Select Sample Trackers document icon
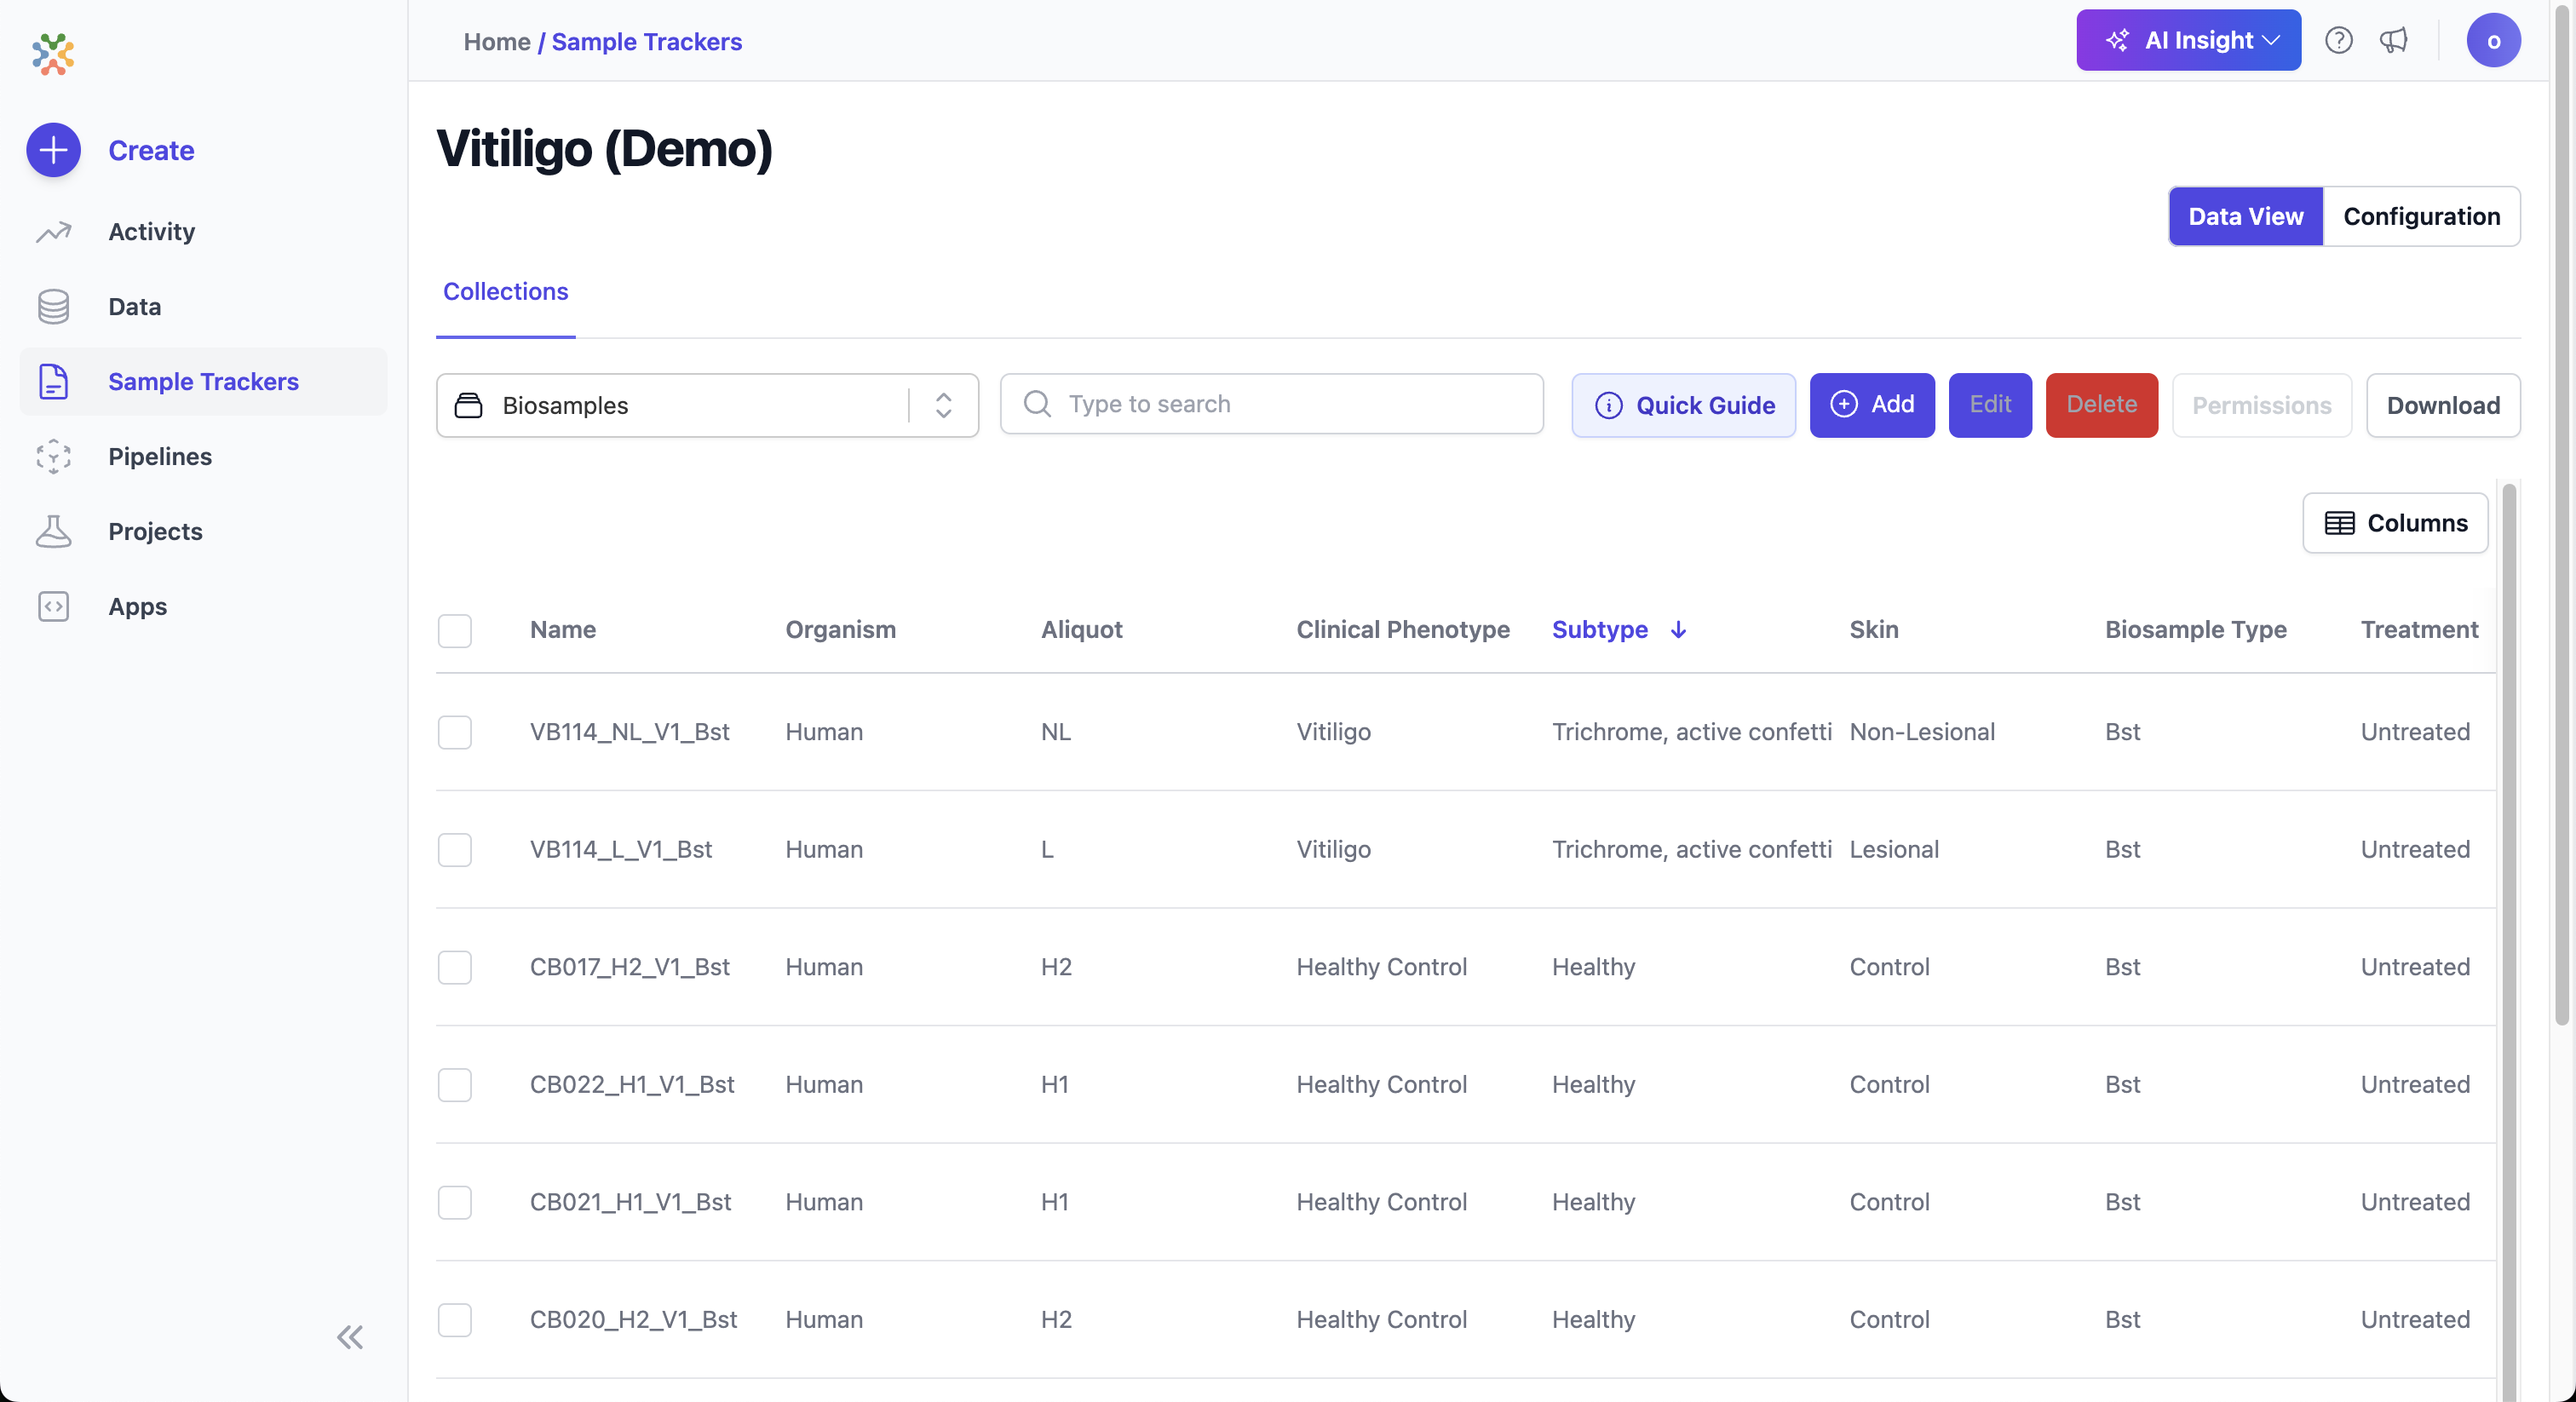The height and width of the screenshot is (1402, 2576). 53,381
